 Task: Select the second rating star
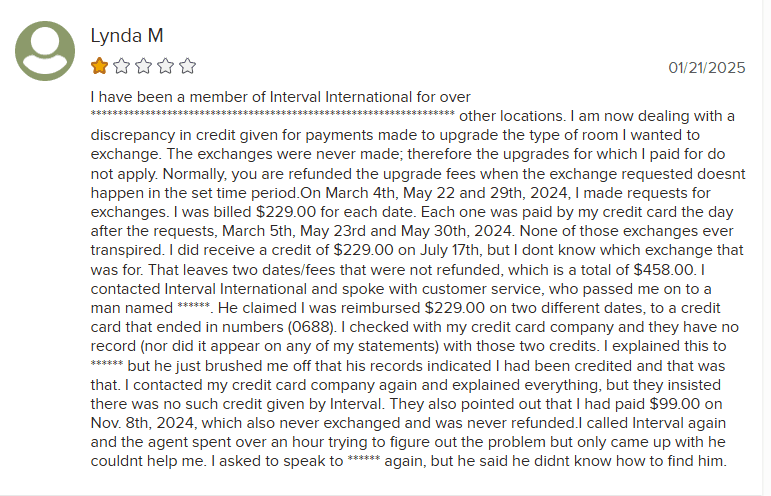pyautogui.click(x=121, y=67)
